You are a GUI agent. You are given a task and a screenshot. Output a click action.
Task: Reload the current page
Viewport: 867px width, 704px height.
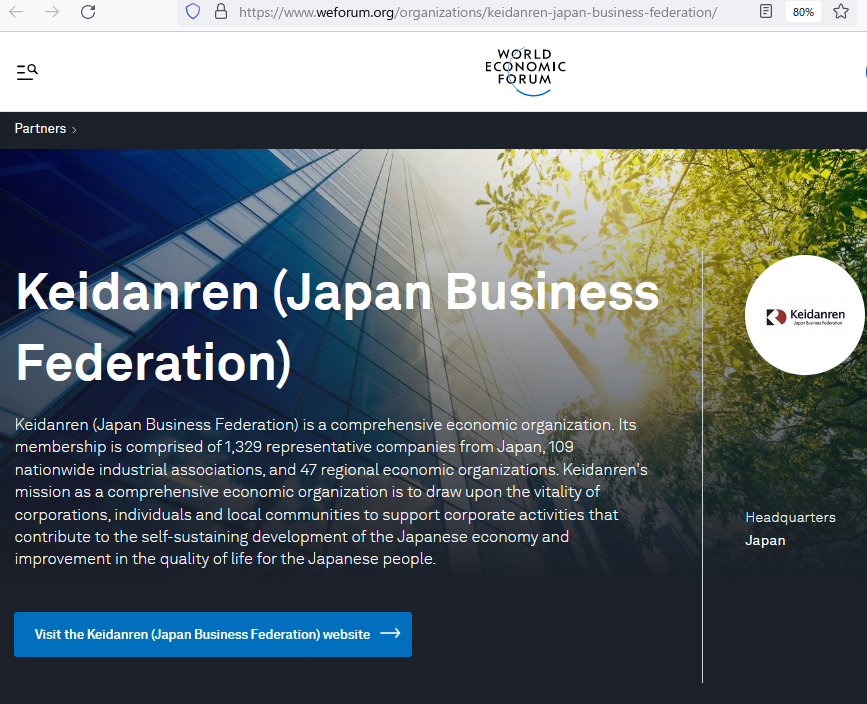pos(88,12)
